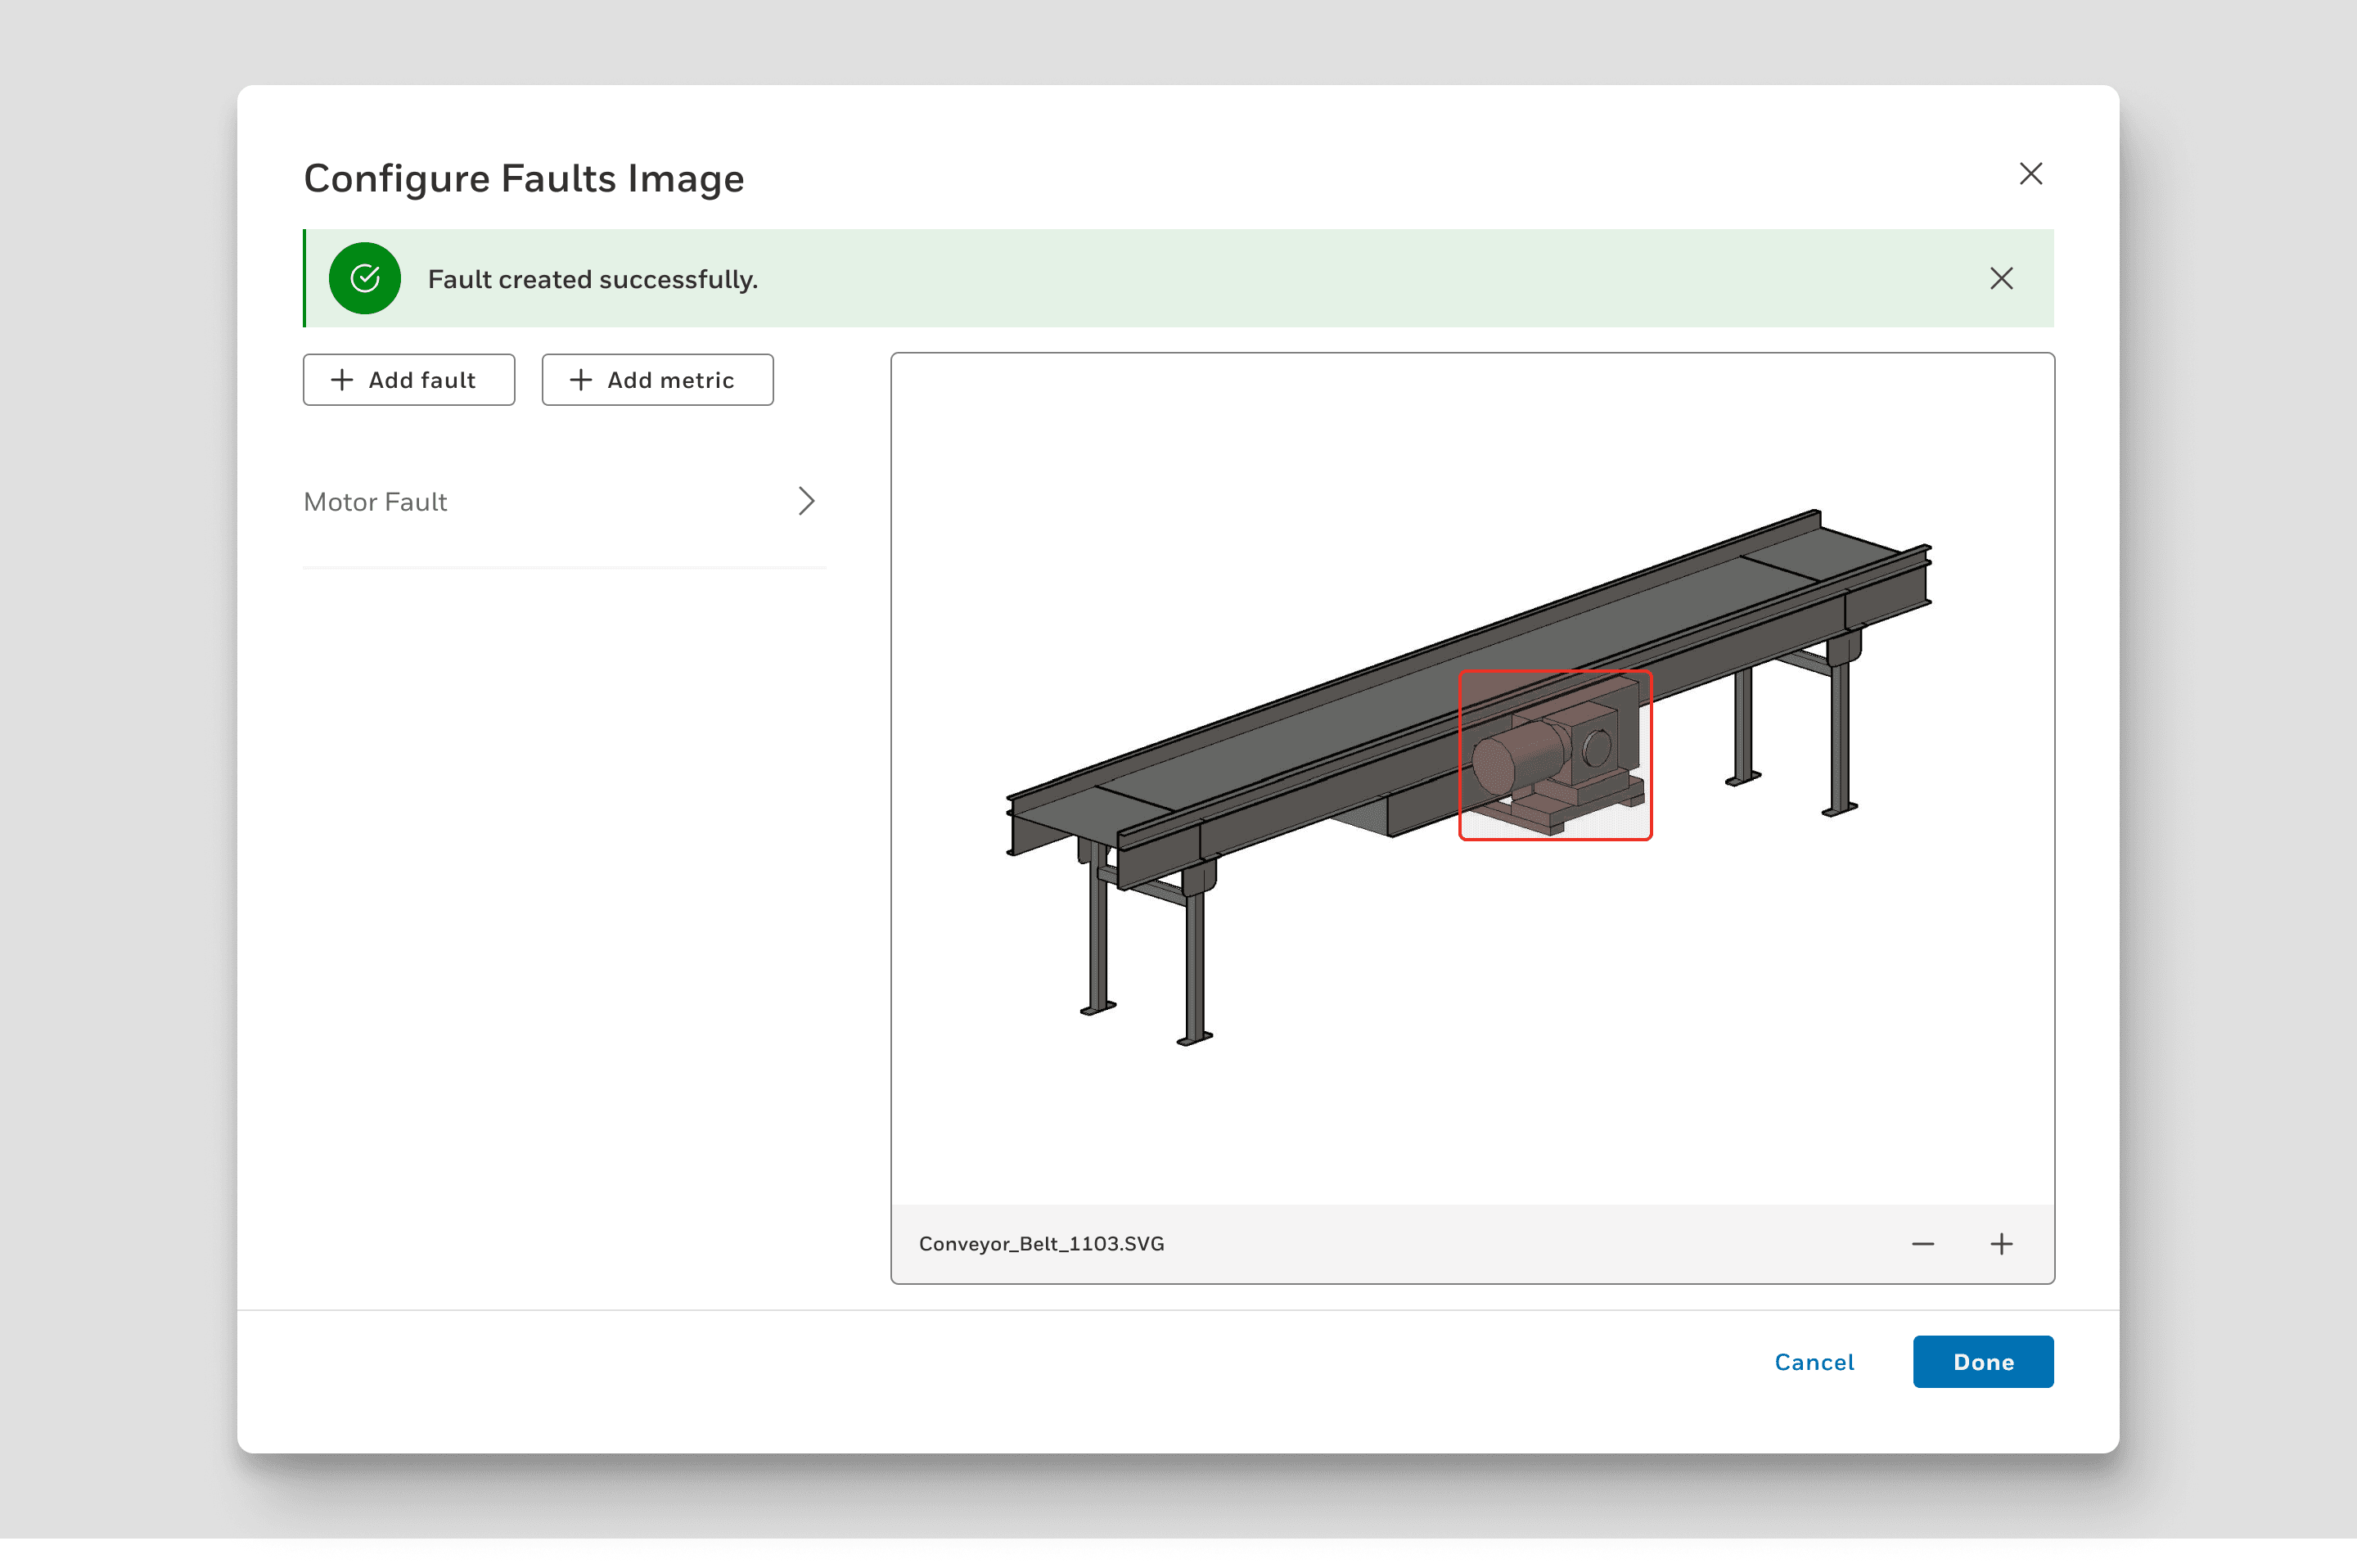The image size is (2357, 1568).
Task: Cancel the fault configuration
Action: 1814,1362
